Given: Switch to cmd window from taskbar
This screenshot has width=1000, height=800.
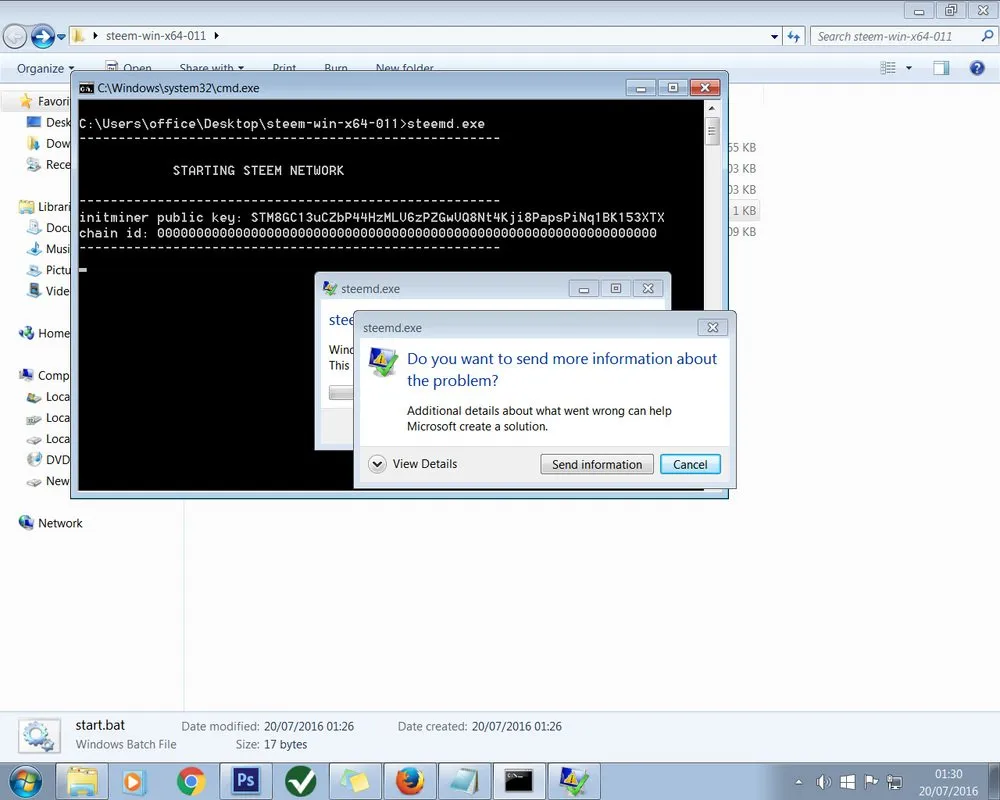Looking at the screenshot, I should 518,781.
